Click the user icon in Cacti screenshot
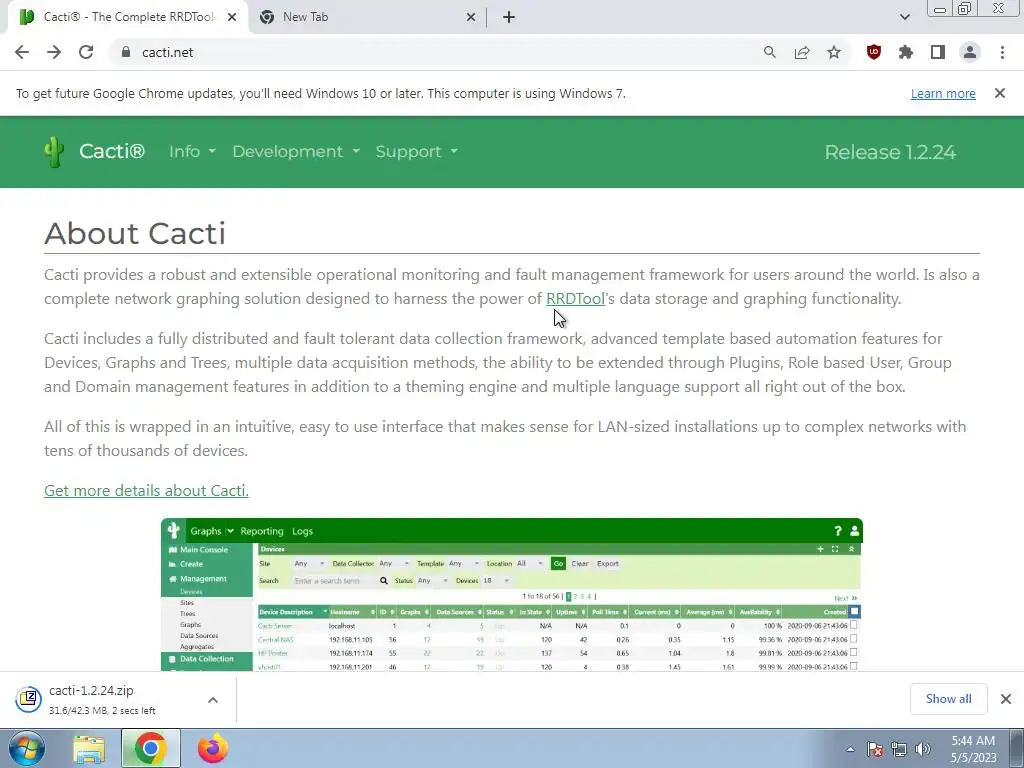1024x768 pixels. 854,531
